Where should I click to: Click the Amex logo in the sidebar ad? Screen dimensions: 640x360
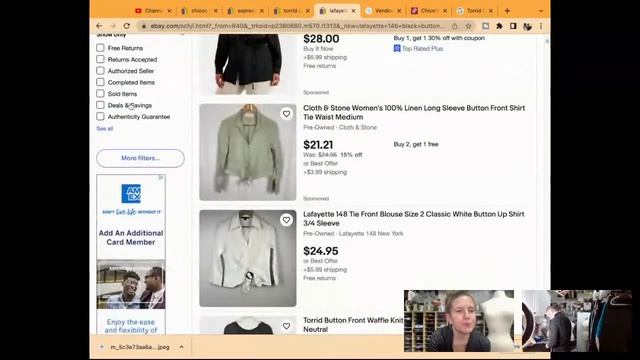pos(131,193)
